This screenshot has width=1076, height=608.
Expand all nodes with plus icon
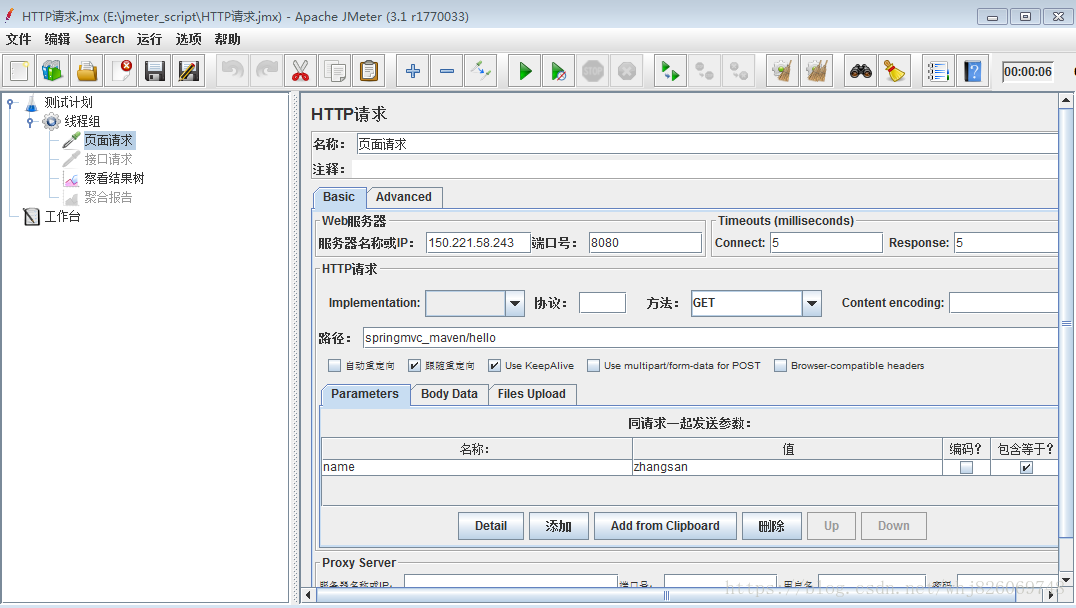[x=412, y=71]
